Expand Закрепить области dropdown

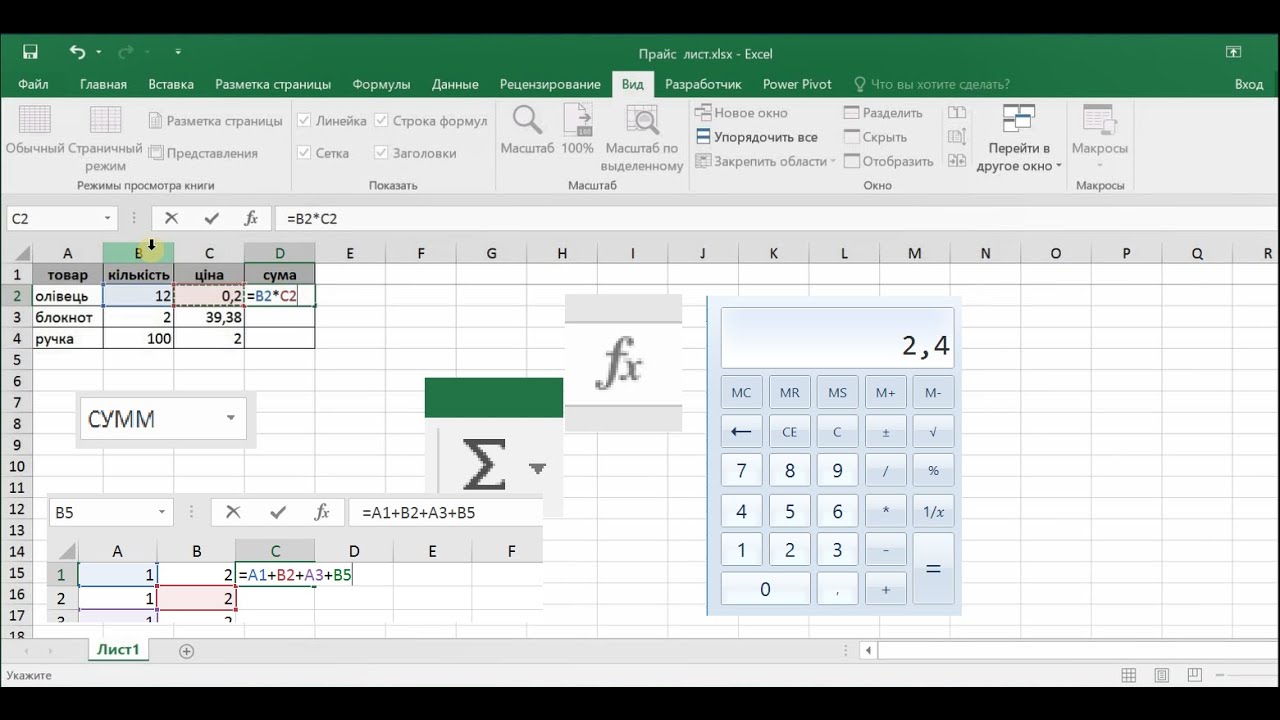[832, 161]
